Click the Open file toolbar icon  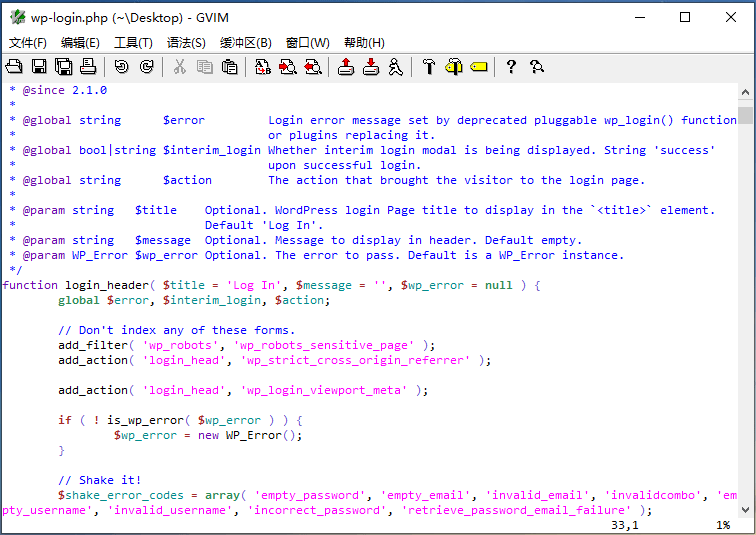14,67
